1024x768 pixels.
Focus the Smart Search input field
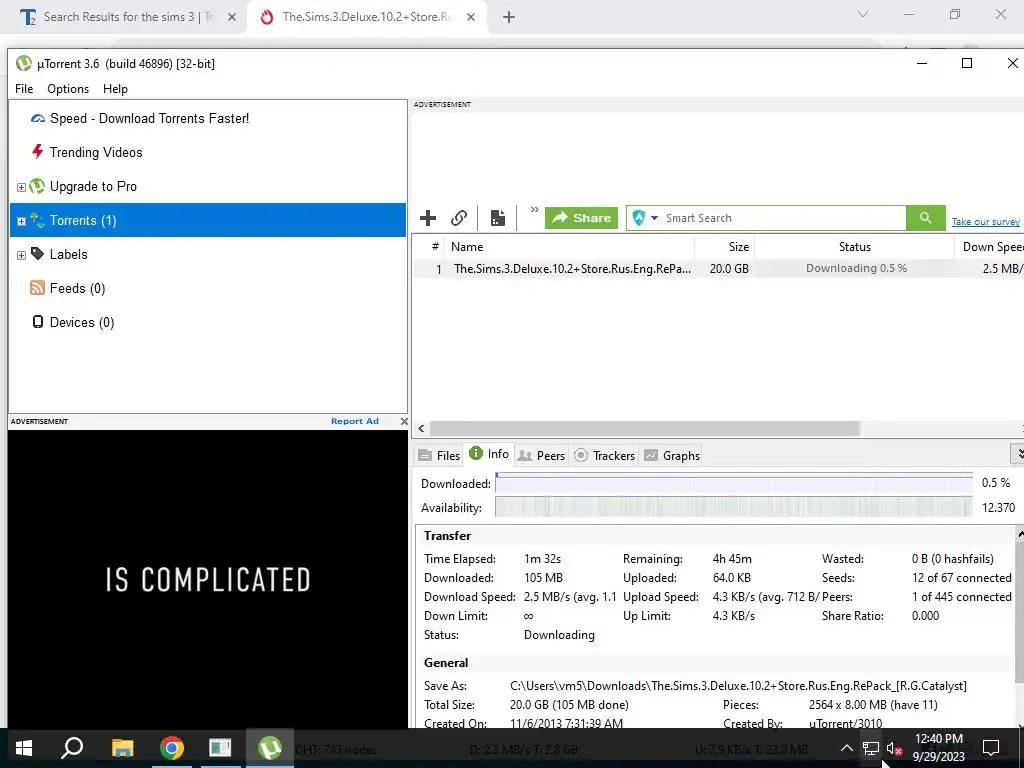784,218
